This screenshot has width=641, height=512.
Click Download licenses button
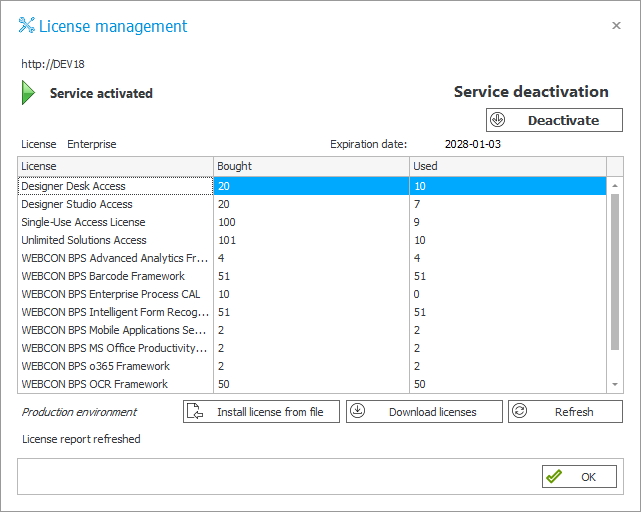click(x=424, y=411)
